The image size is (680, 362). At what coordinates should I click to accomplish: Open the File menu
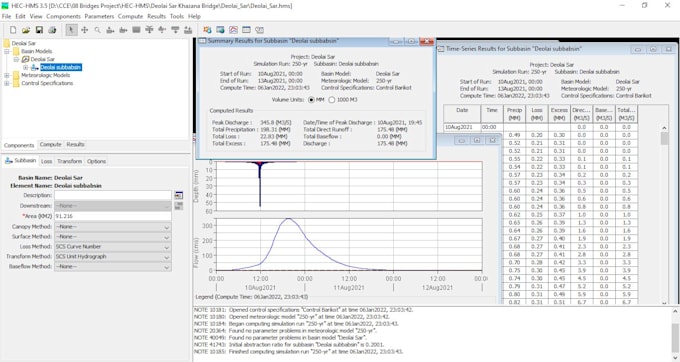[x=7, y=16]
